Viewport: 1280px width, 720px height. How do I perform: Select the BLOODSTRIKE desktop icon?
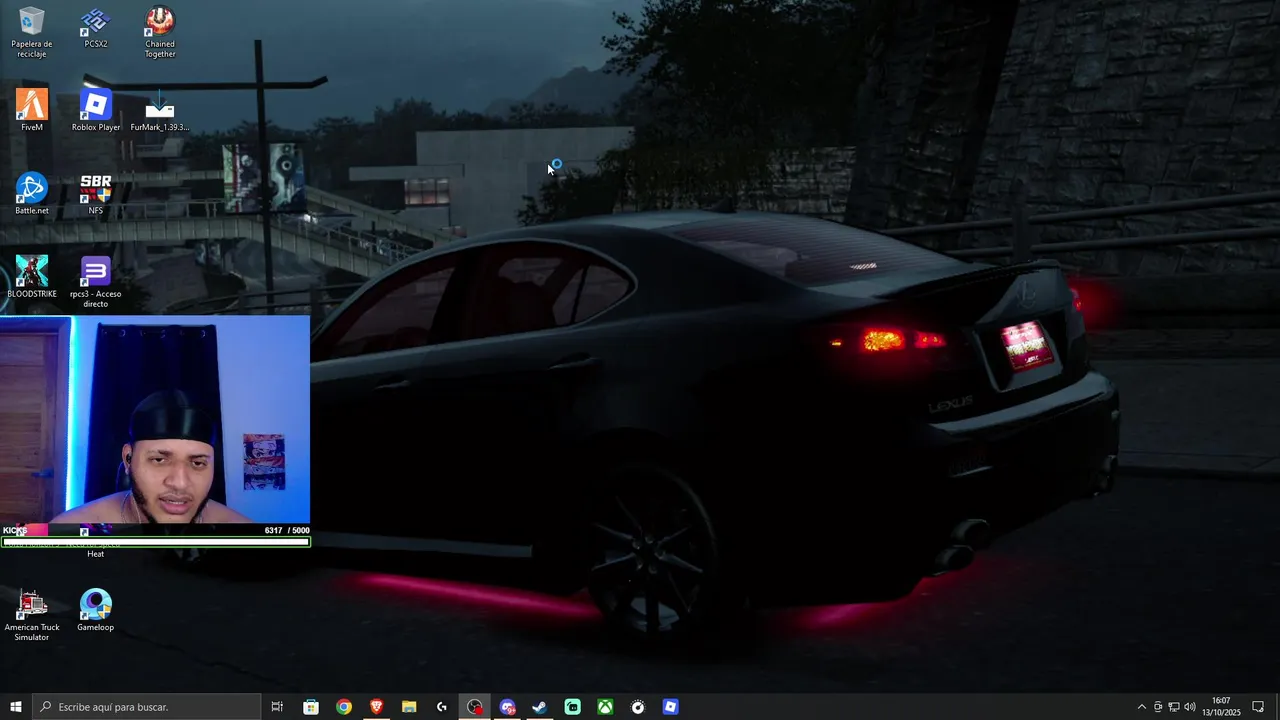pos(32,277)
